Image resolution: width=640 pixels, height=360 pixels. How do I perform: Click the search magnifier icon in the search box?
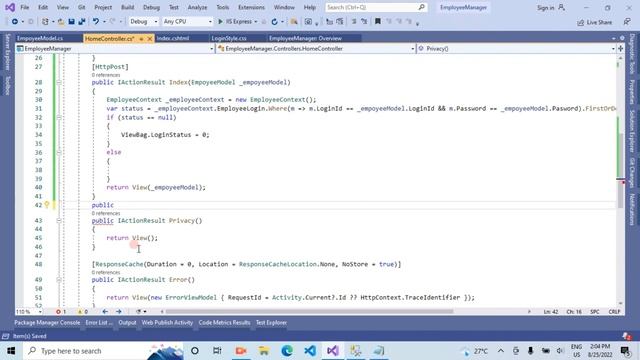tap(422, 7)
